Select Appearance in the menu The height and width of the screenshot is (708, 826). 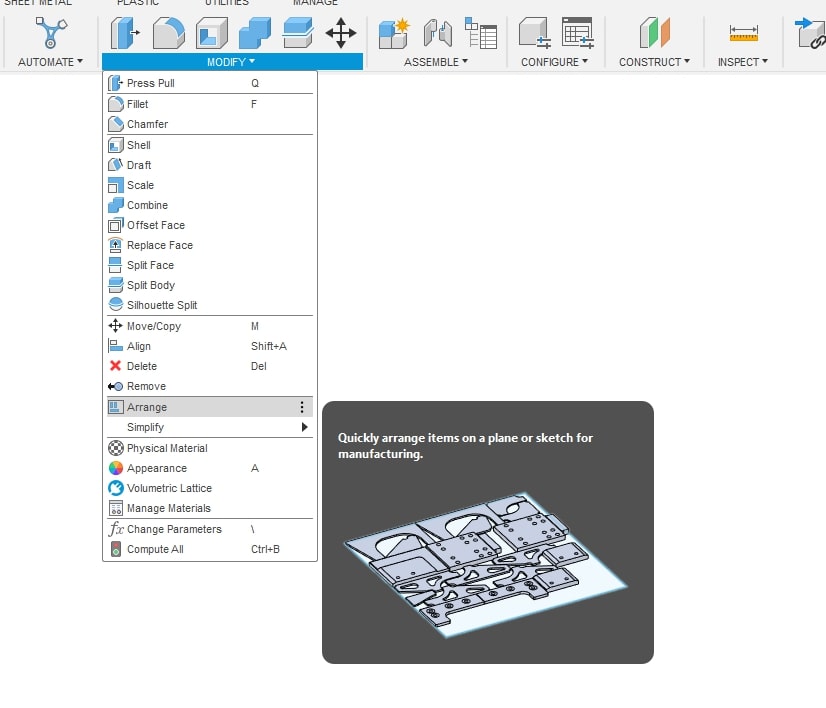(210, 468)
